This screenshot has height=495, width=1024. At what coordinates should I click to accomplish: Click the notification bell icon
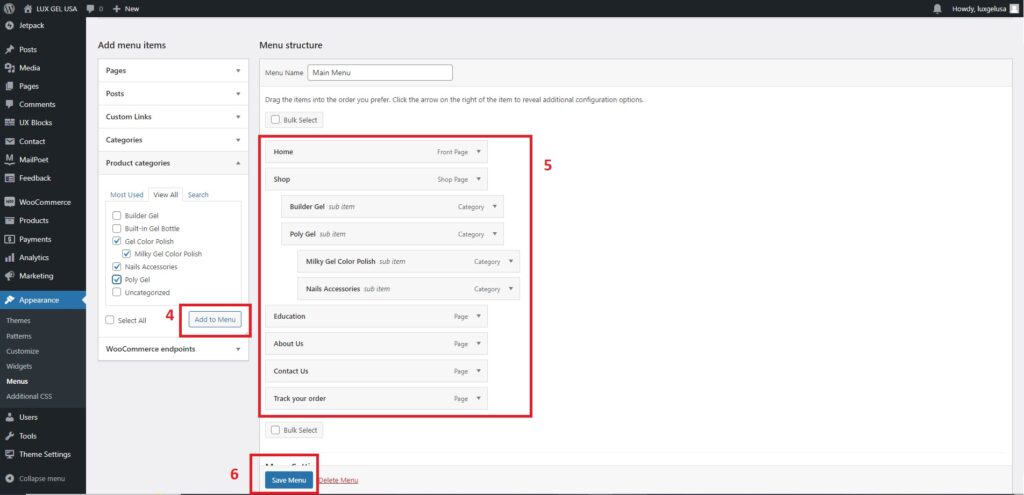tap(937, 8)
